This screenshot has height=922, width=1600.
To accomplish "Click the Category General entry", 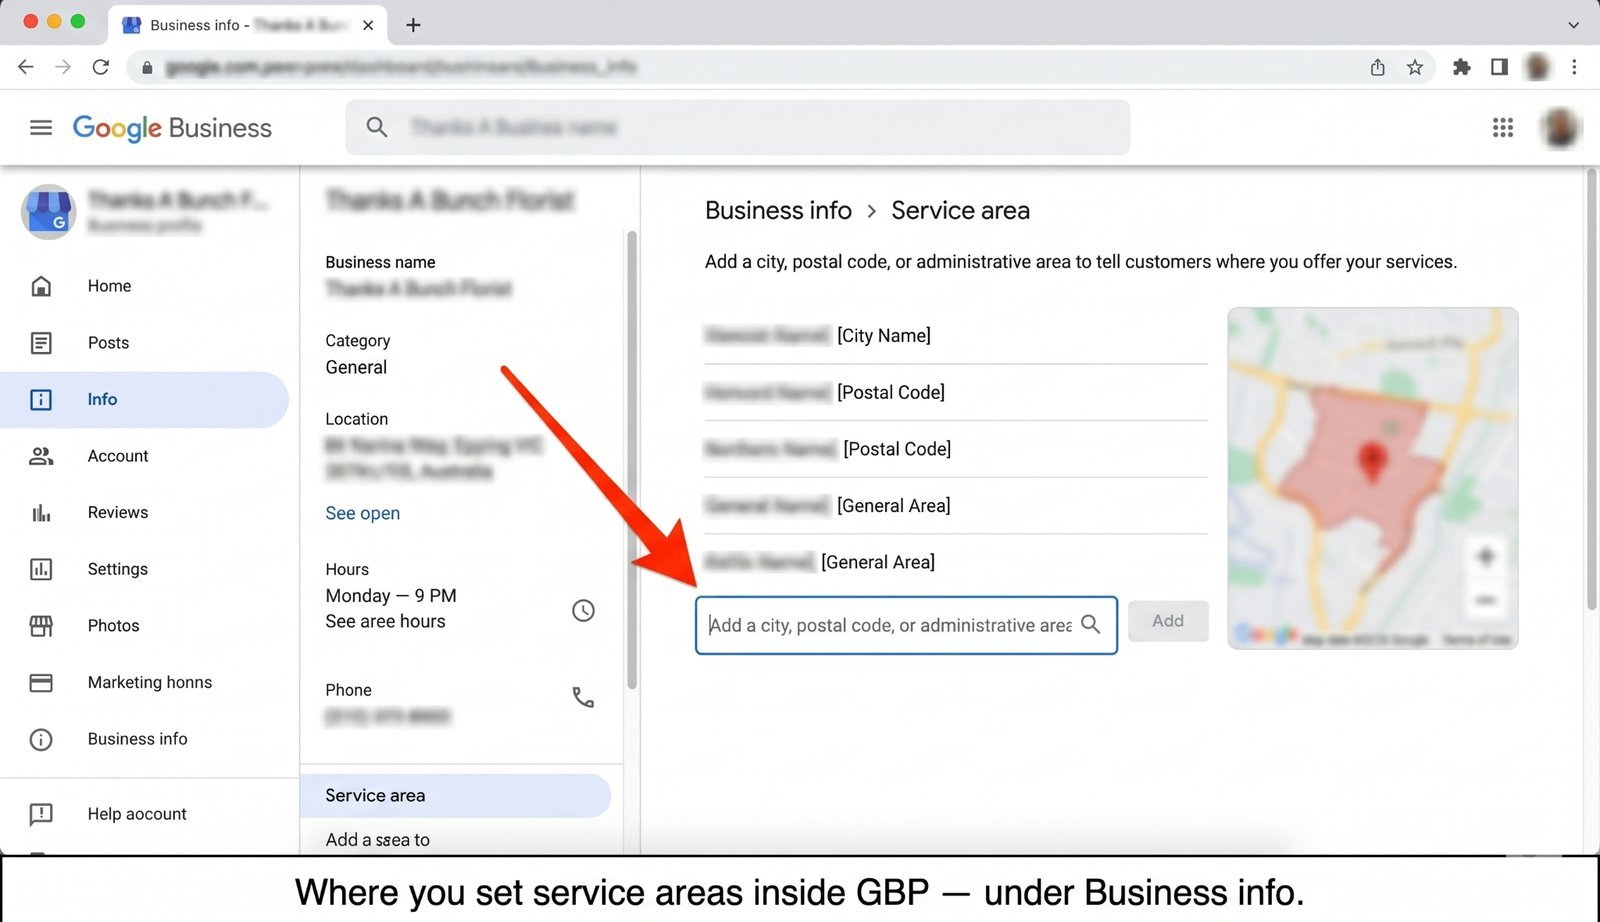I will pyautogui.click(x=357, y=354).
